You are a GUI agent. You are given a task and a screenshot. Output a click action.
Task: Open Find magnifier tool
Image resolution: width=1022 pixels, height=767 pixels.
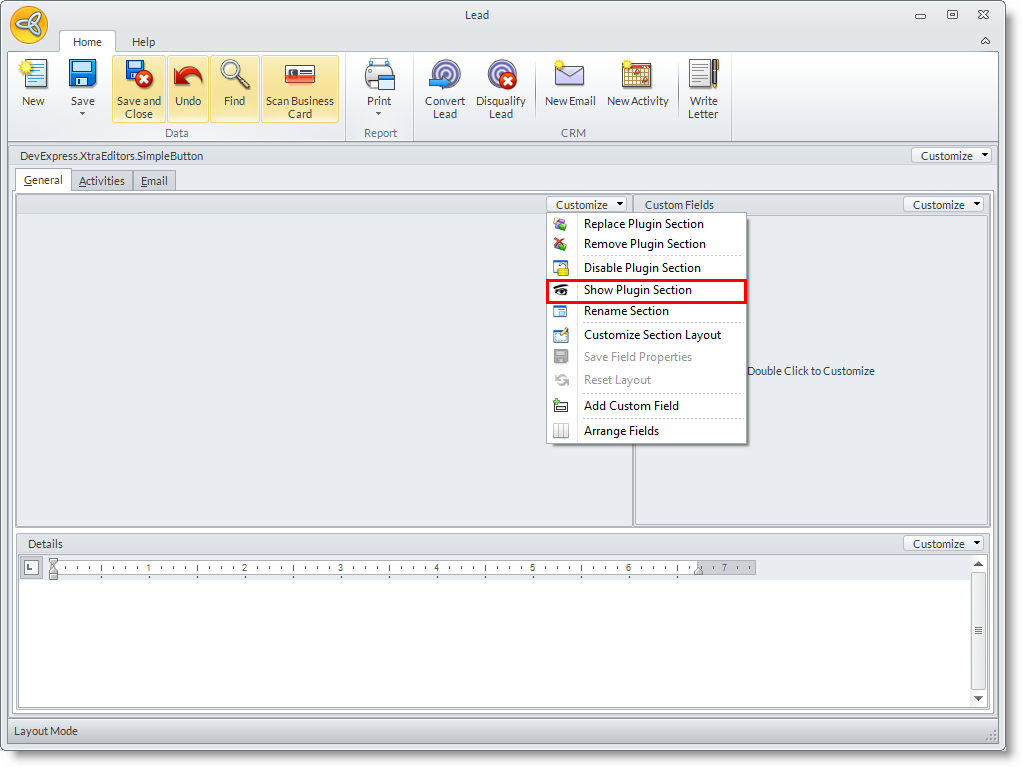point(235,77)
